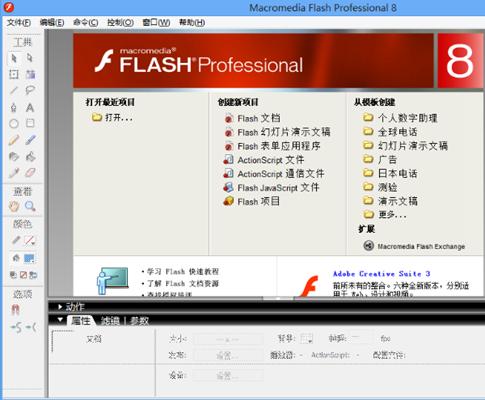The width and height of the screenshot is (485, 400).
Task: Click the 学习 Flash 快速教程 link
Action: click(183, 272)
